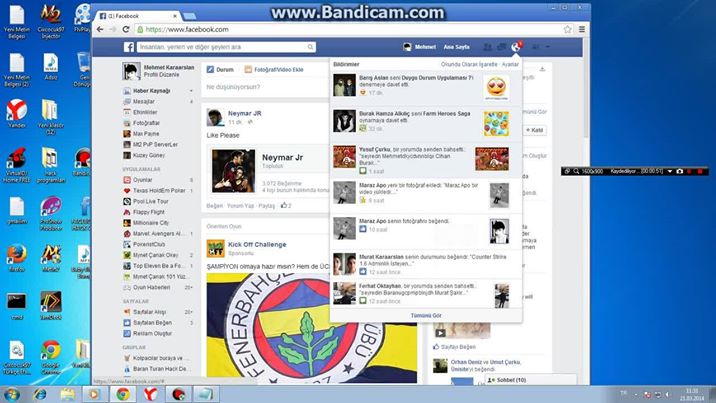Open Internet Explorer from taskbar
The width and height of the screenshot is (716, 403).
tap(40, 394)
